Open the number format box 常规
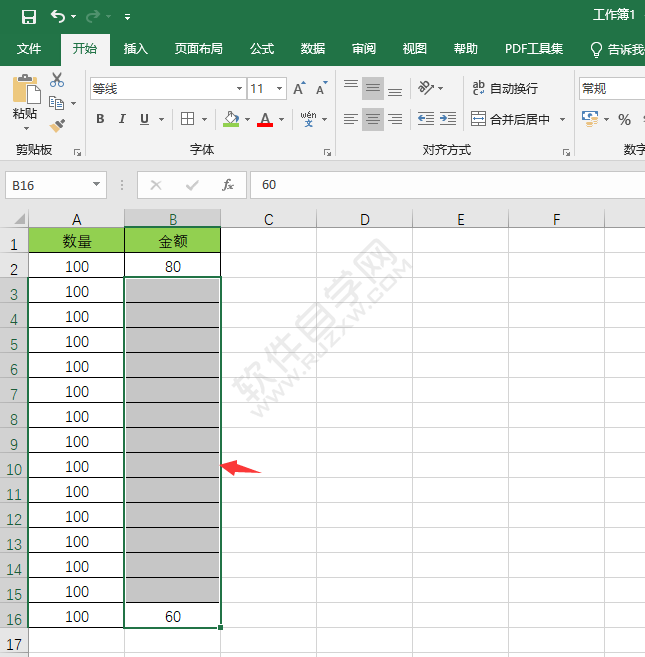645x657 pixels. (612, 88)
